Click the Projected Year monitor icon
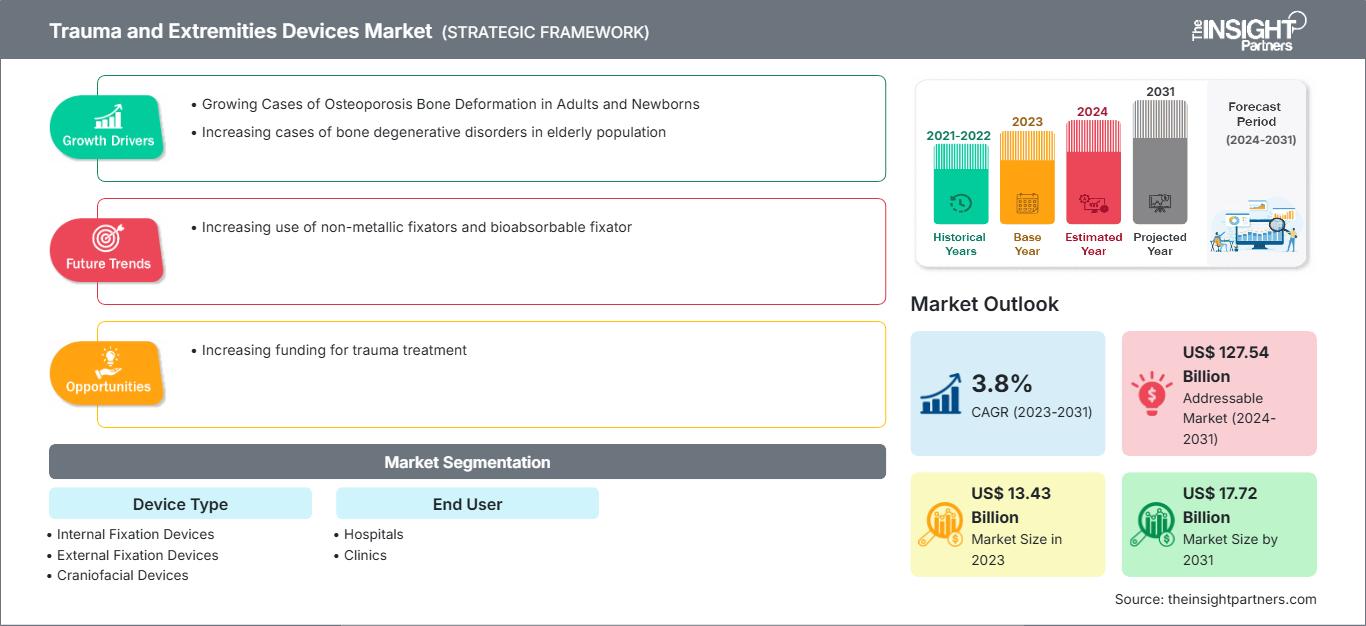 click(x=1160, y=200)
